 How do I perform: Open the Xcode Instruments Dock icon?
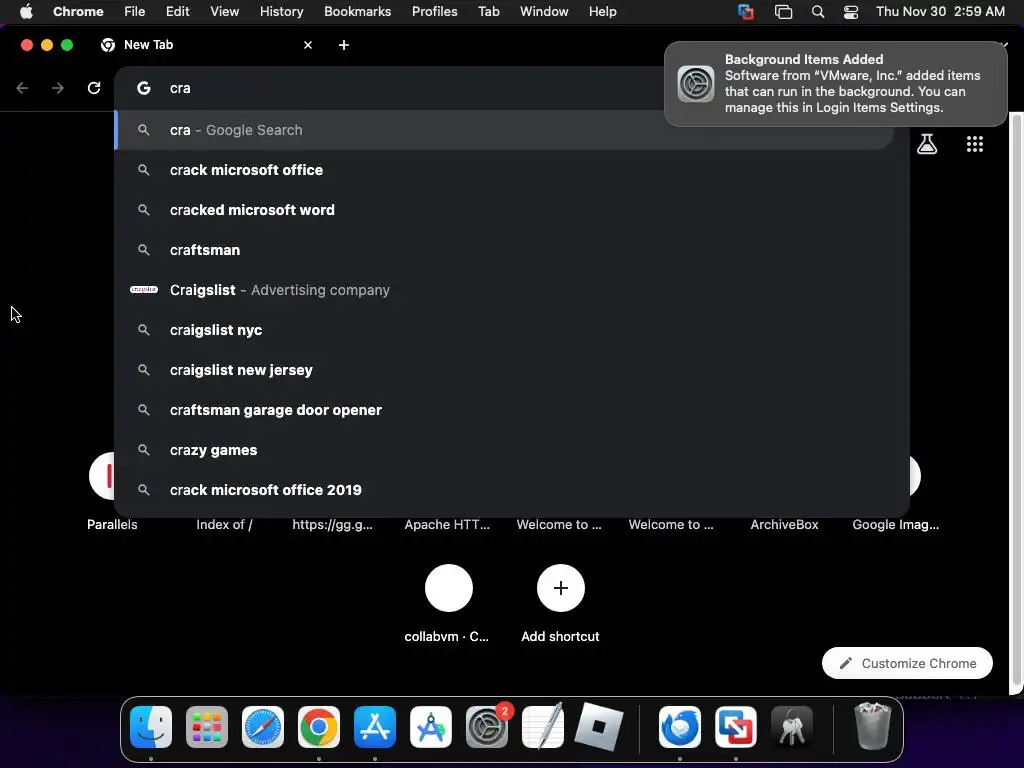pos(431,727)
